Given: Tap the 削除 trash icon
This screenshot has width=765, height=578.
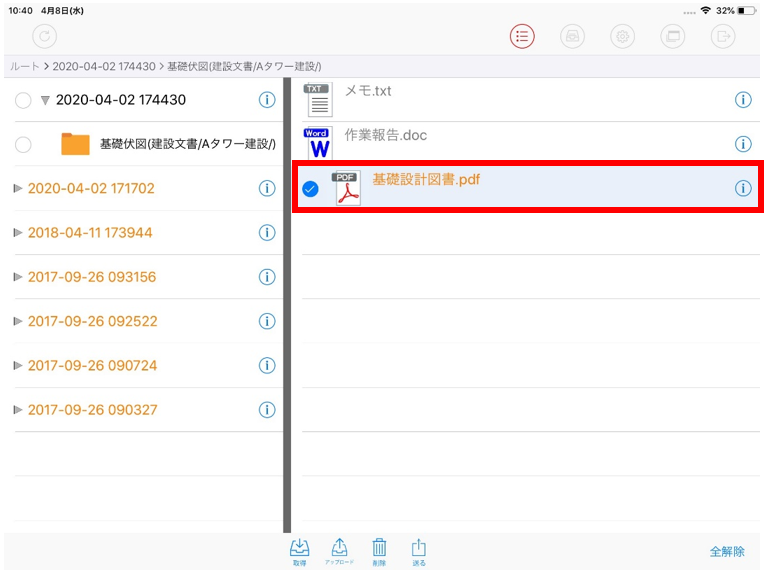Looking at the screenshot, I should pos(379,549).
